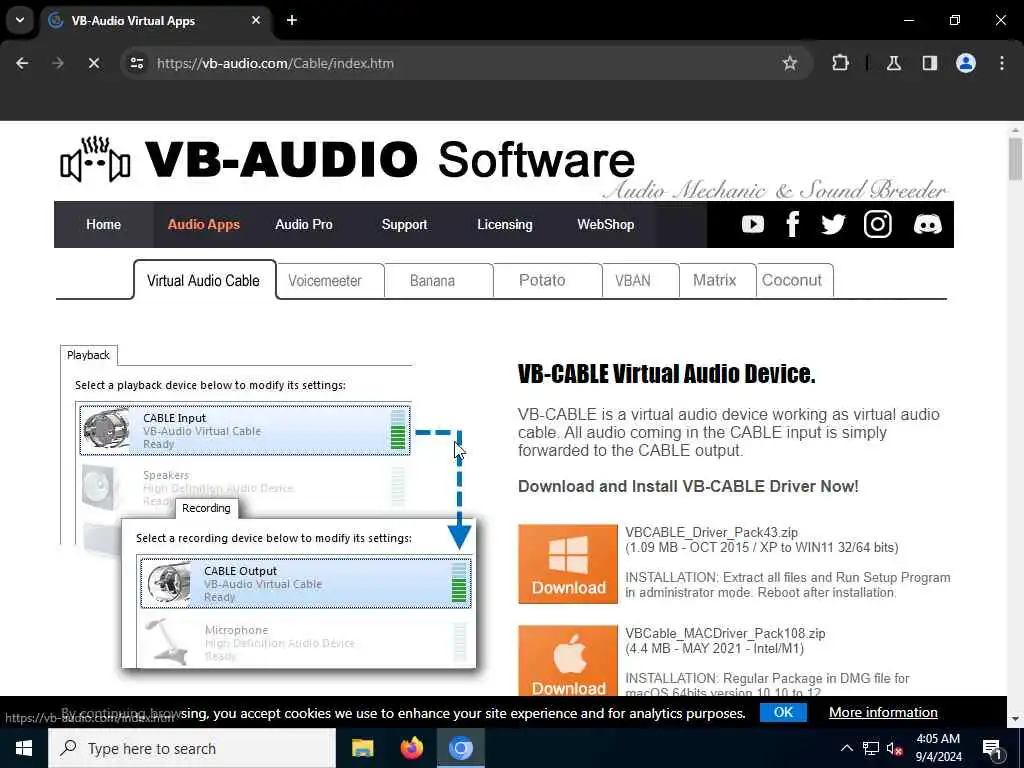Click the VB-CABLE Virtual Audio Device heading
Screen dimensions: 1024x768
666,374
